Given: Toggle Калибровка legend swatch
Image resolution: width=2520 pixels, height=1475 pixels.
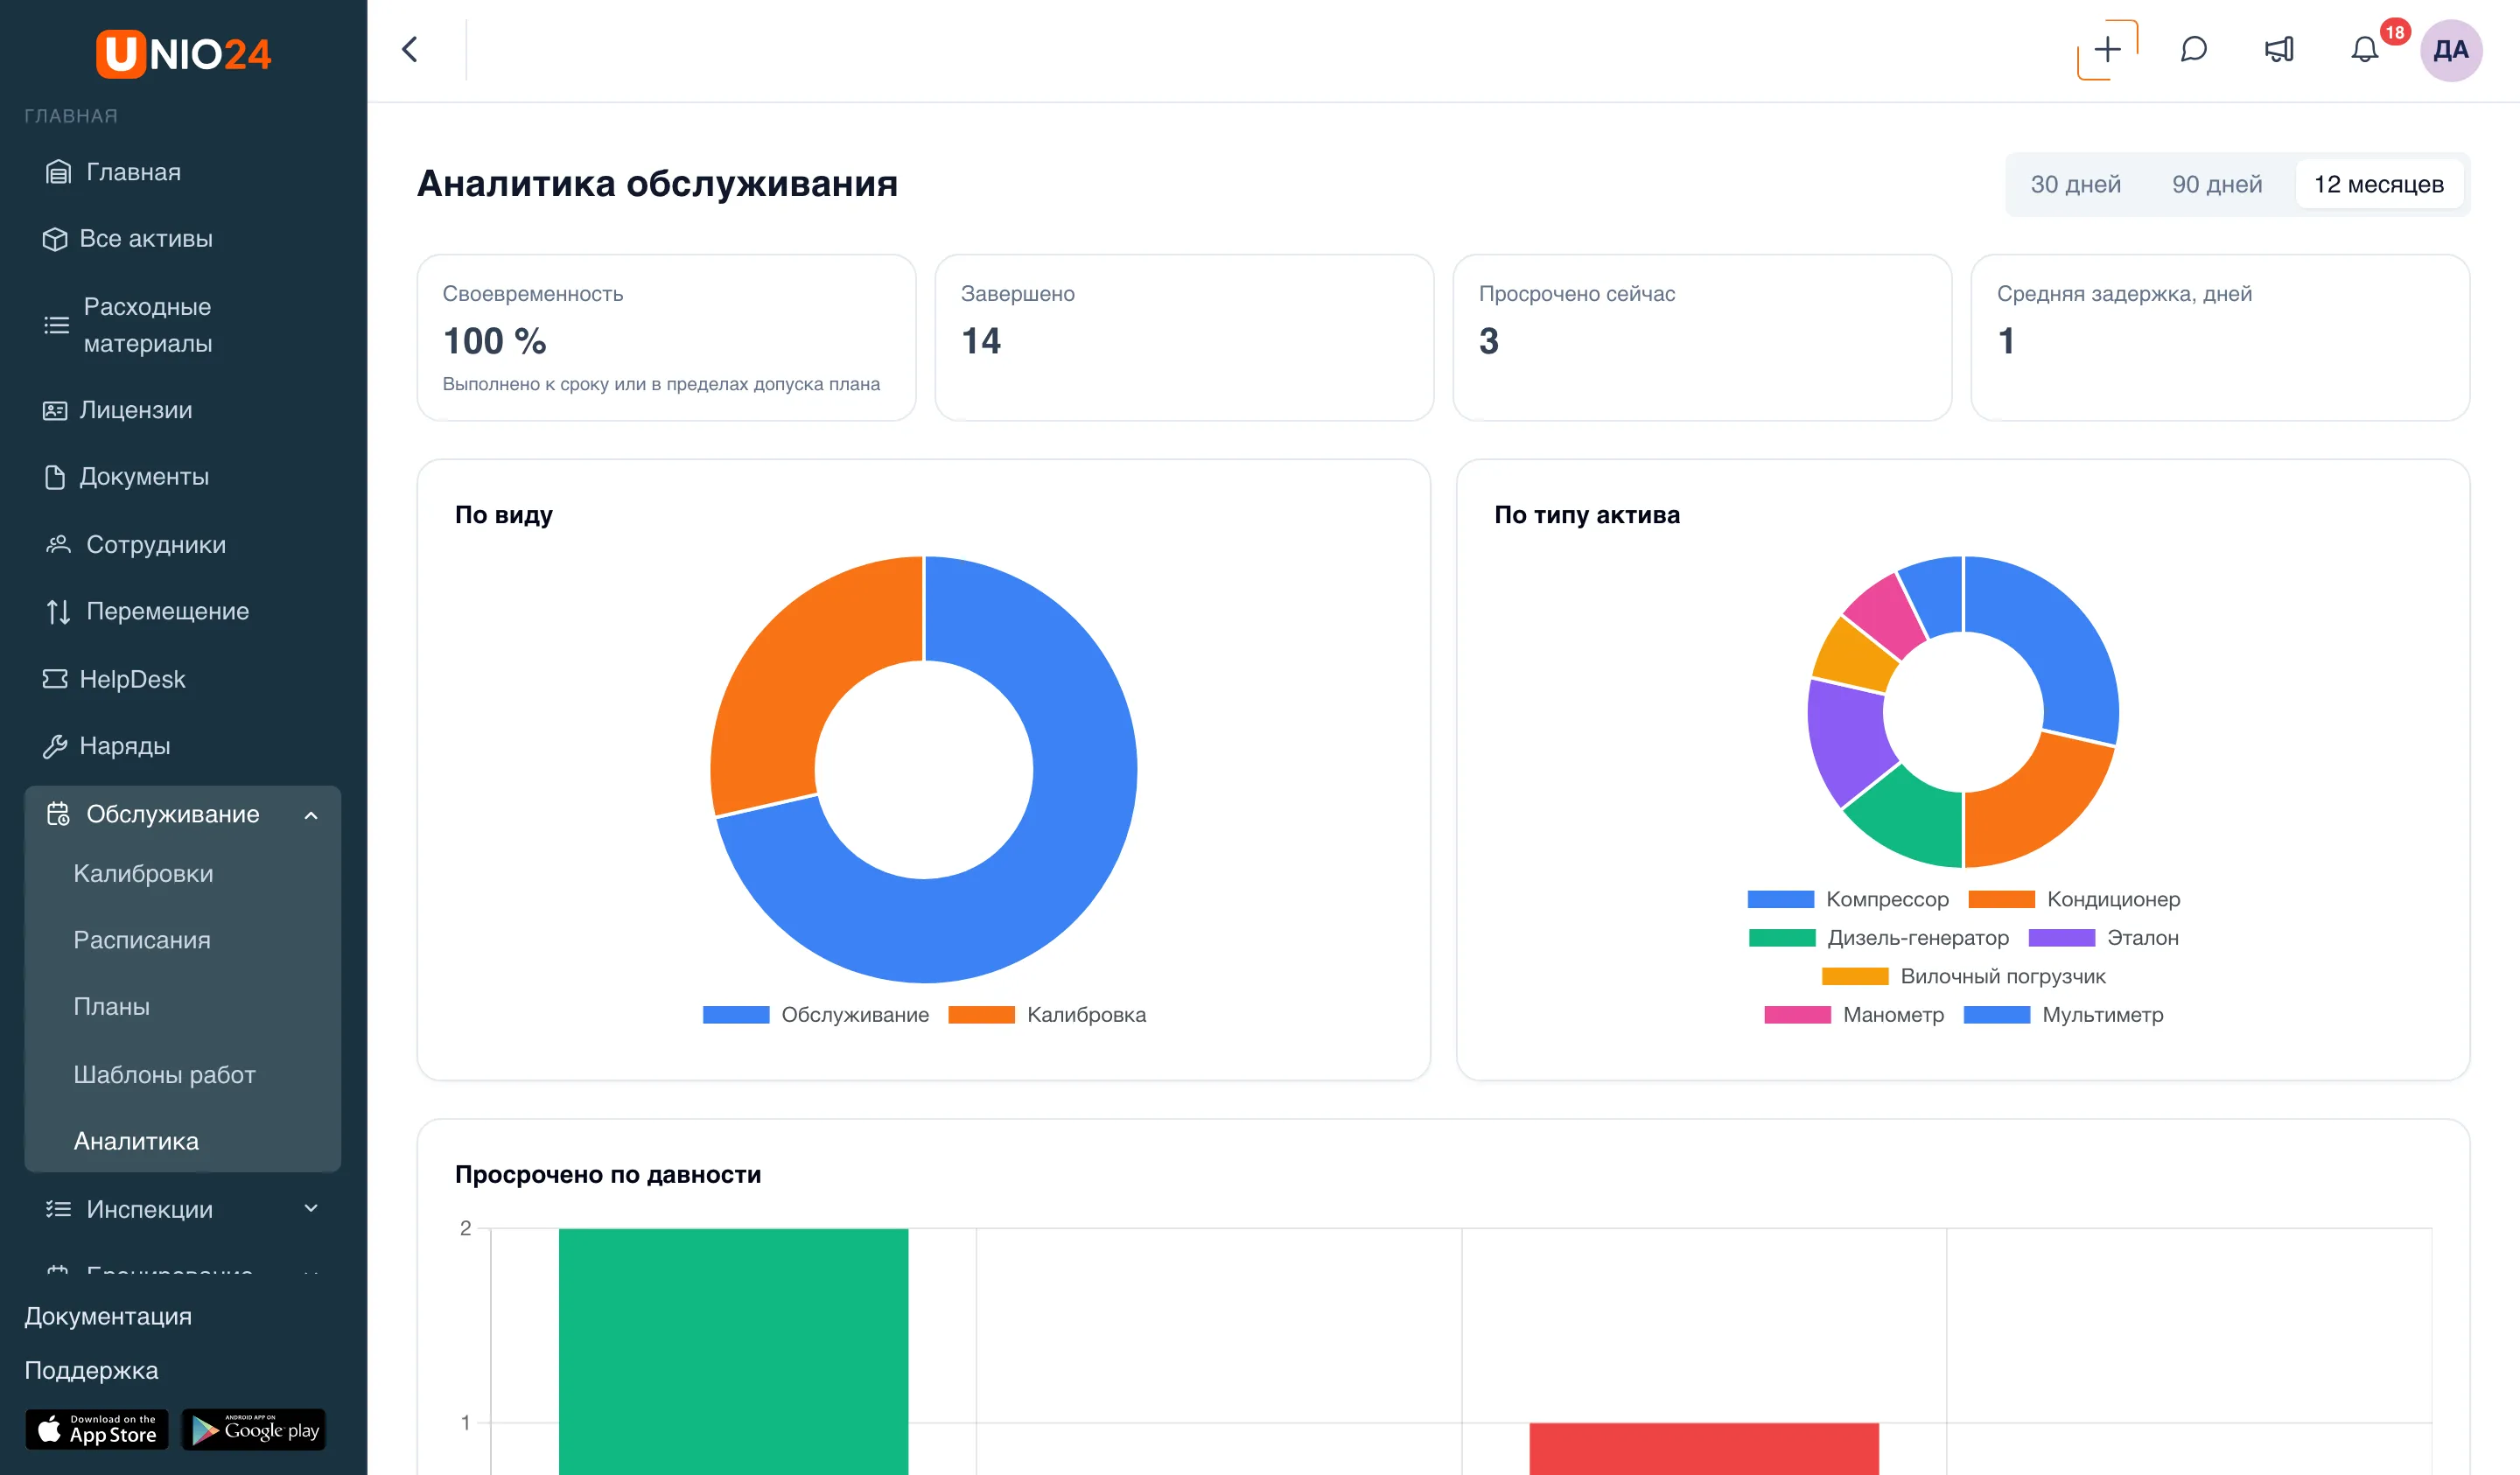Looking at the screenshot, I should click(x=981, y=1015).
